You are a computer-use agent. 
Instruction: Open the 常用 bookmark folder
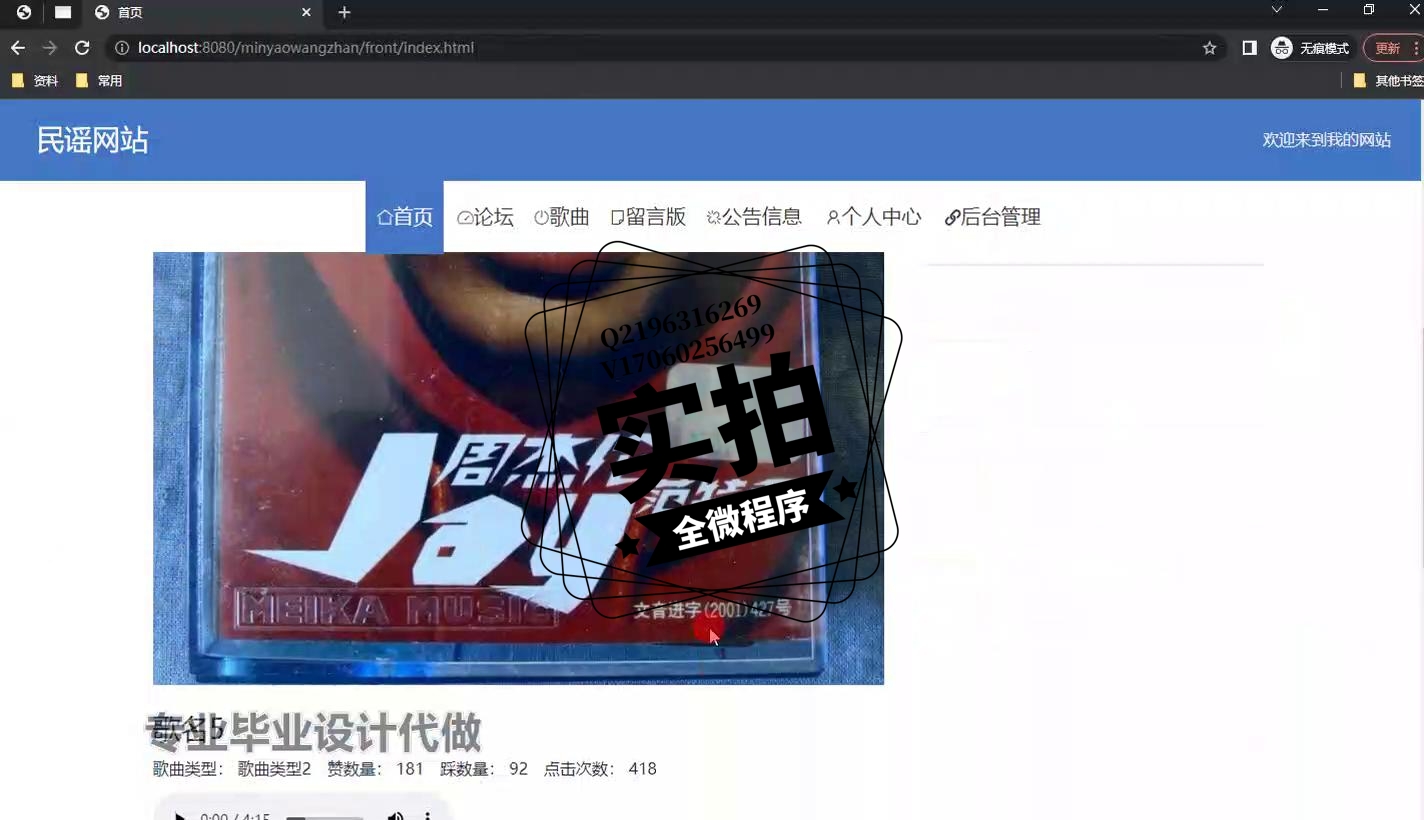[x=99, y=81]
